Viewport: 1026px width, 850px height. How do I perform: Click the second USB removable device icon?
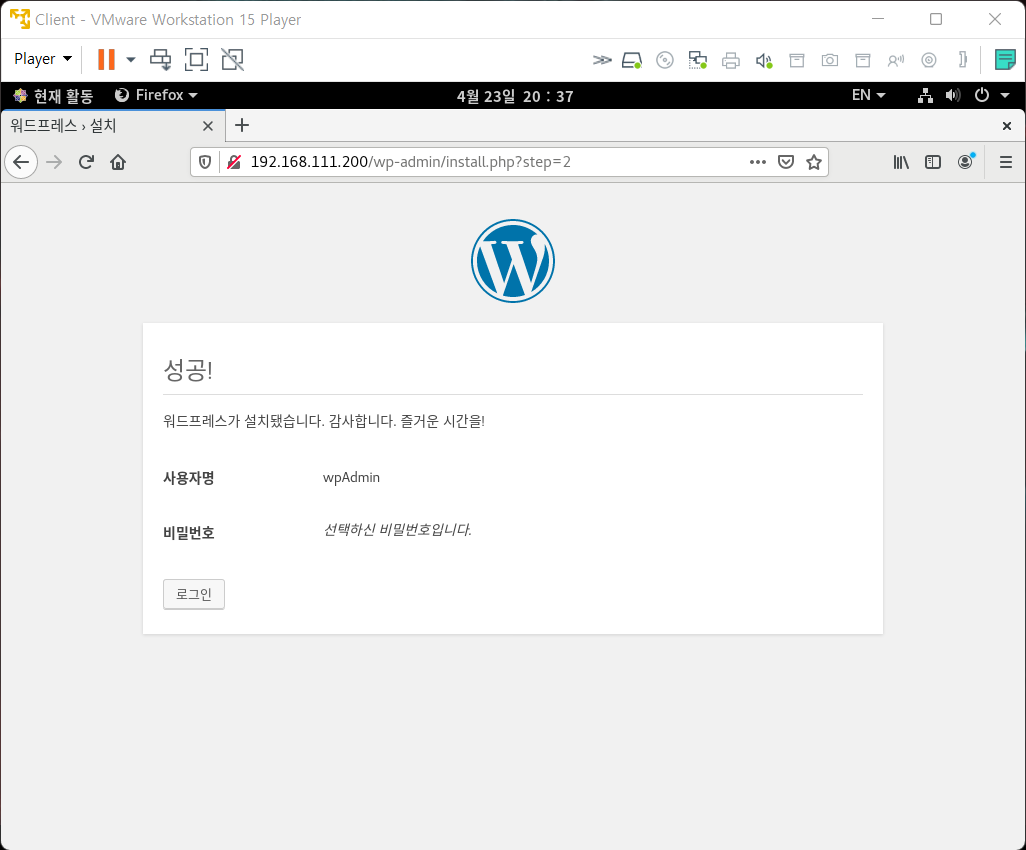click(x=863, y=60)
